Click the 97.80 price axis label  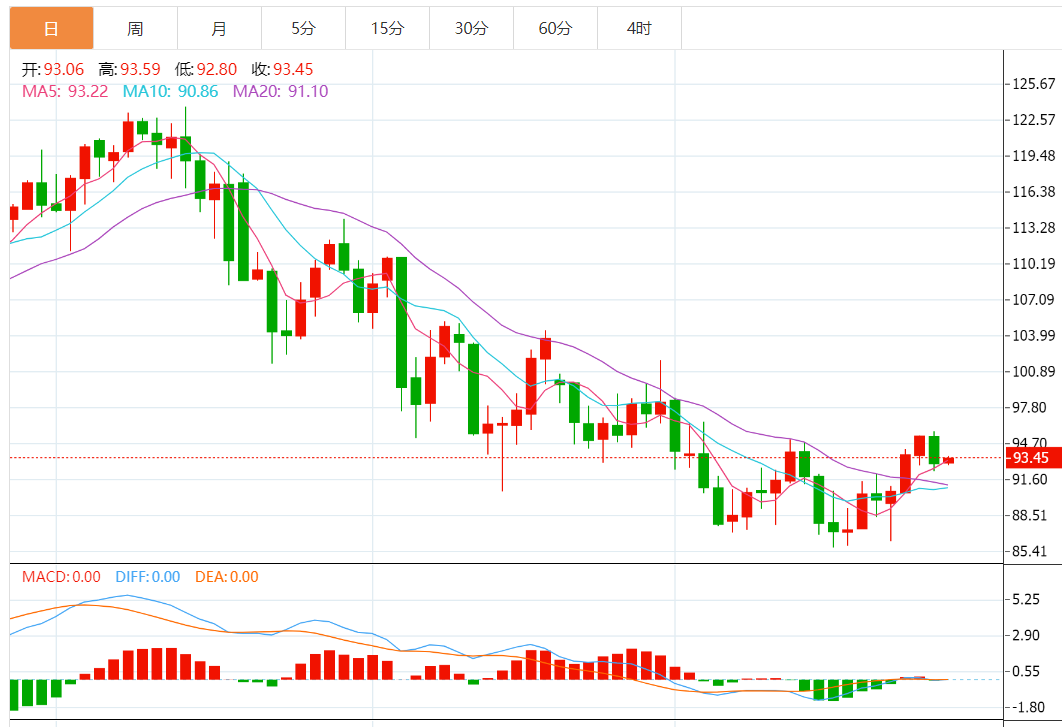tap(1029, 407)
